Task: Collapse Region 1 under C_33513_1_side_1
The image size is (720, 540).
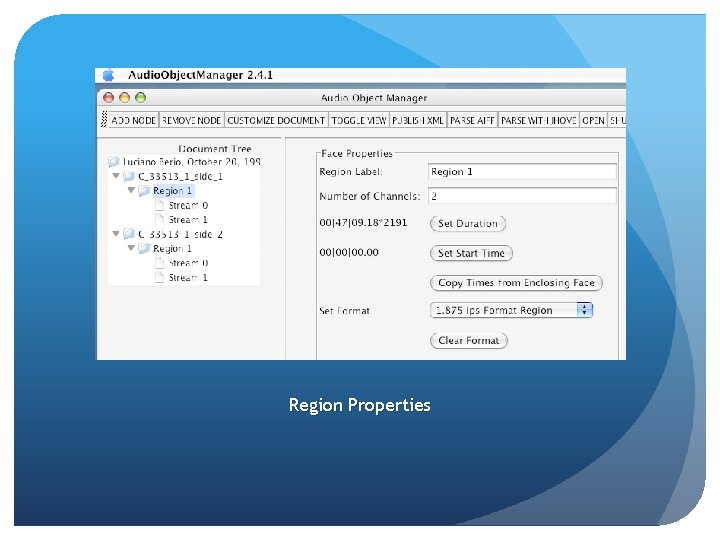Action: (131, 190)
